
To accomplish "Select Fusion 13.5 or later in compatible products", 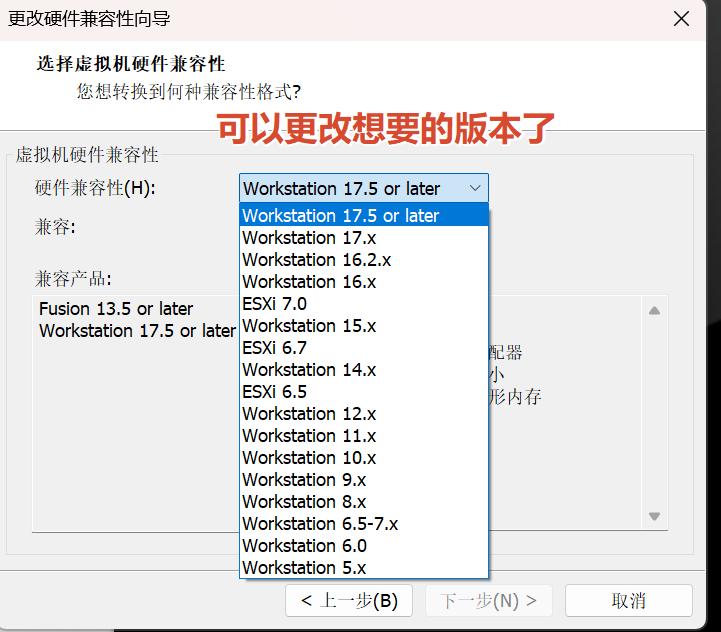I will click(x=116, y=309).
